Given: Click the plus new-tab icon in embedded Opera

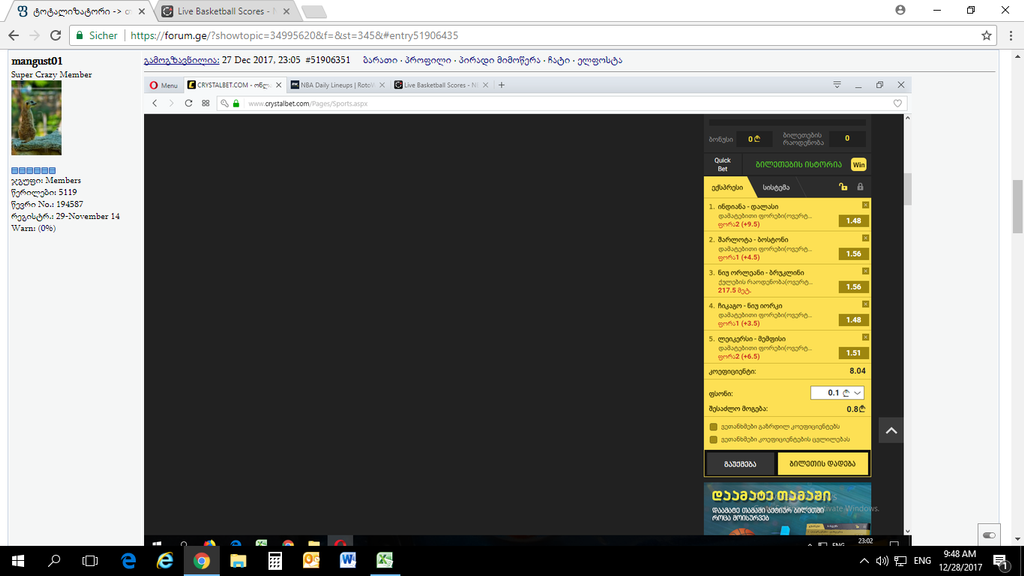Looking at the screenshot, I should 502,85.
